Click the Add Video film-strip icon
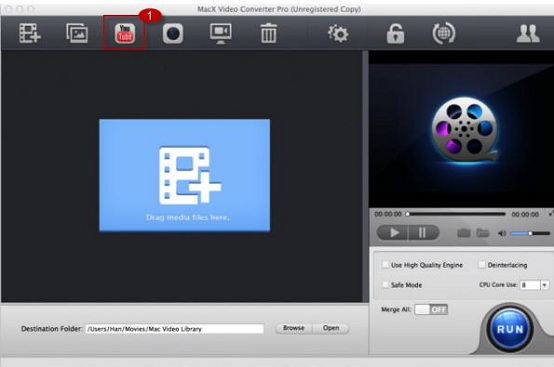The height and width of the screenshot is (367, 554). pos(30,34)
